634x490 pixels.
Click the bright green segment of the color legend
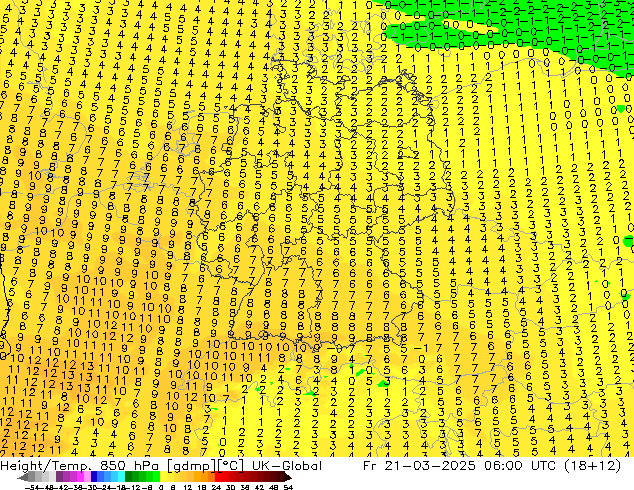(156, 477)
